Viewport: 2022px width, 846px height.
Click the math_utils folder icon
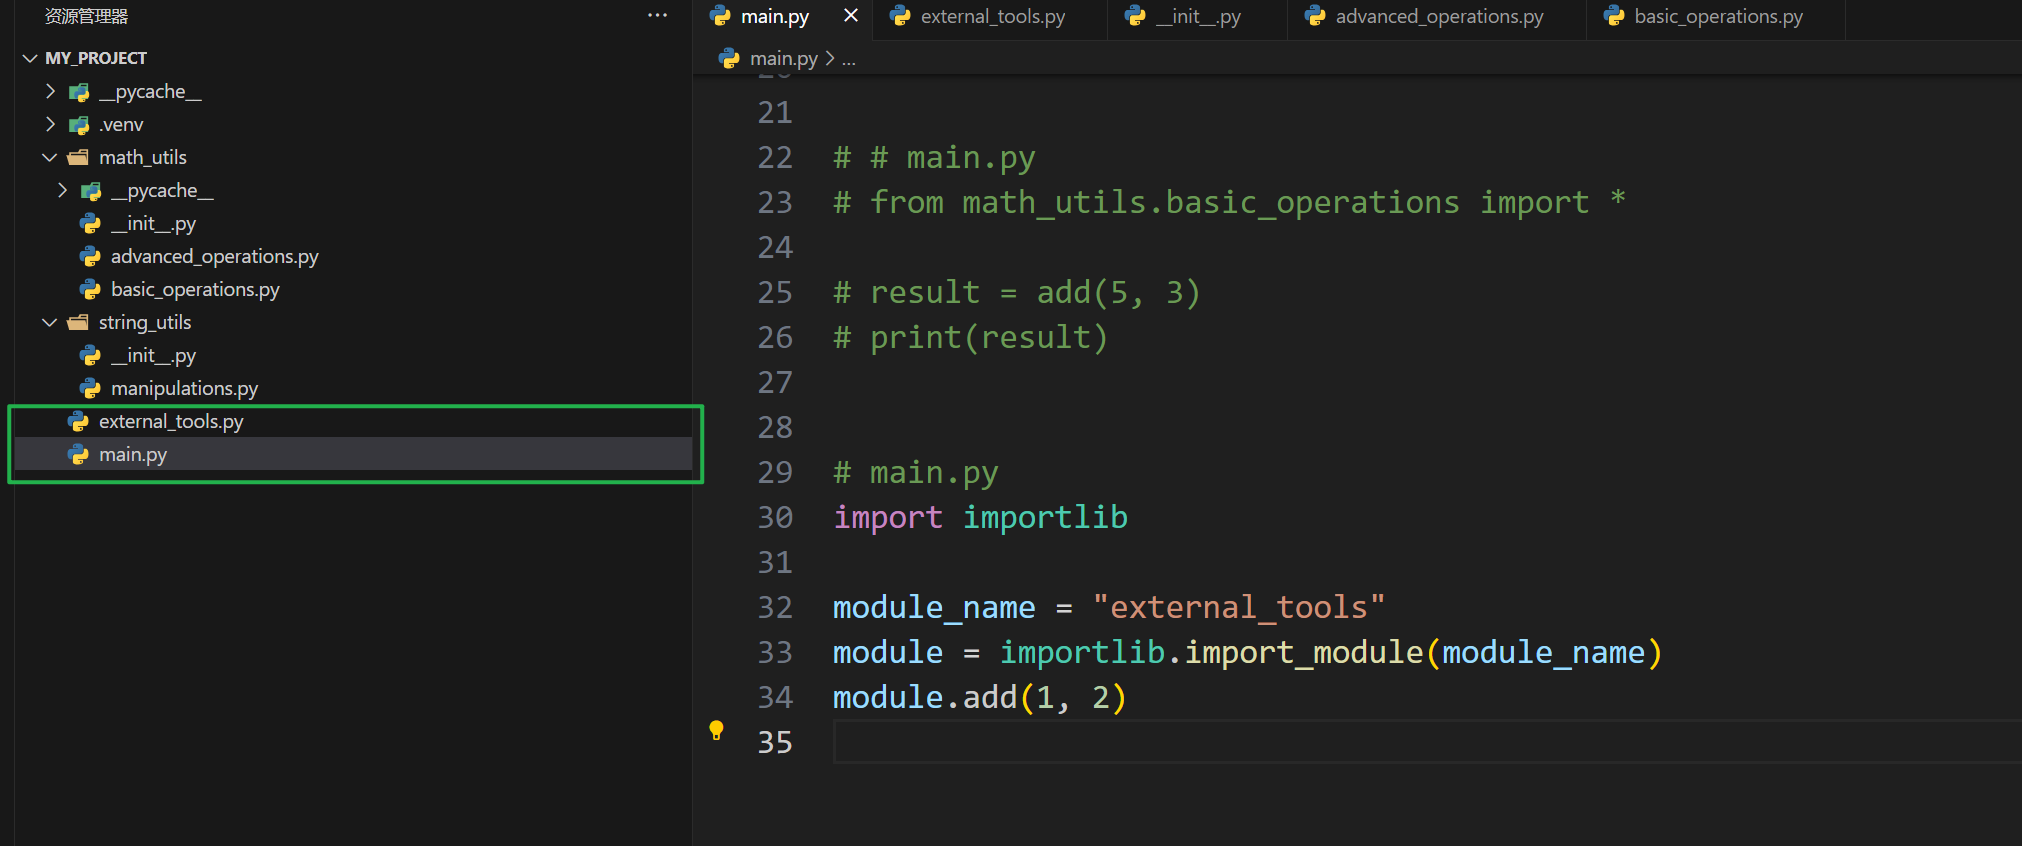tap(78, 158)
